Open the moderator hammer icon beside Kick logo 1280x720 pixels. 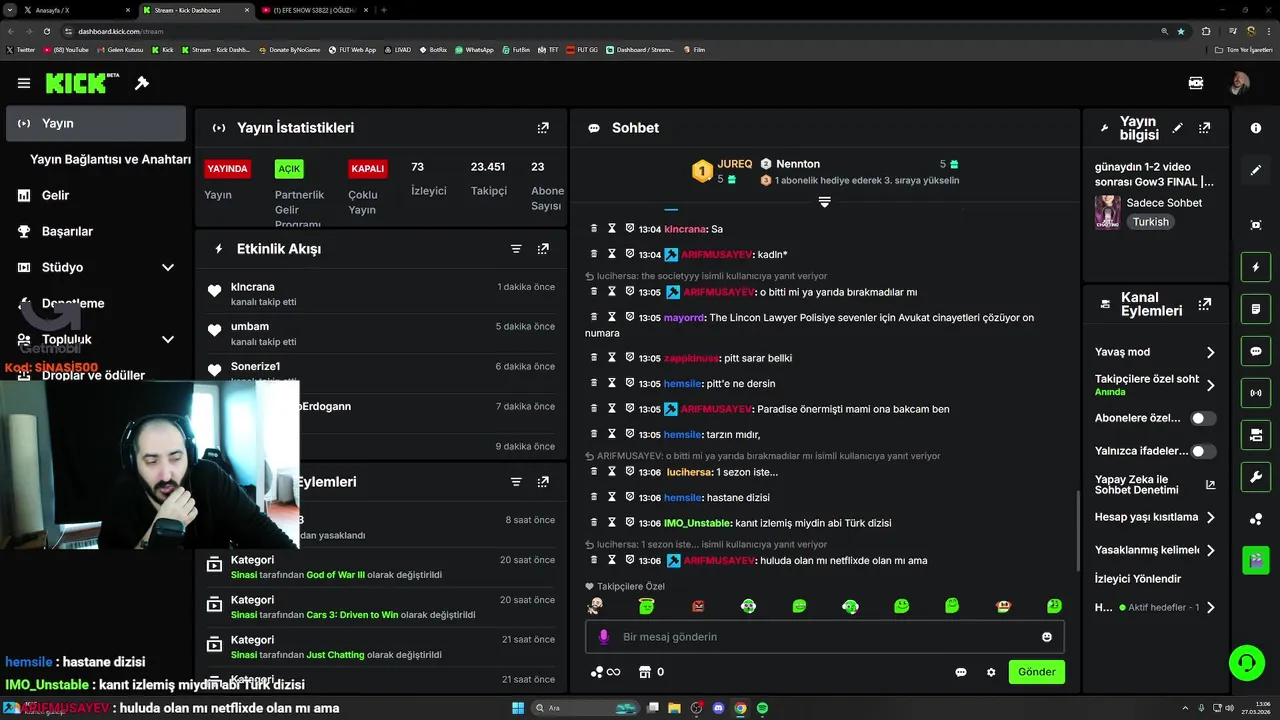click(x=142, y=83)
